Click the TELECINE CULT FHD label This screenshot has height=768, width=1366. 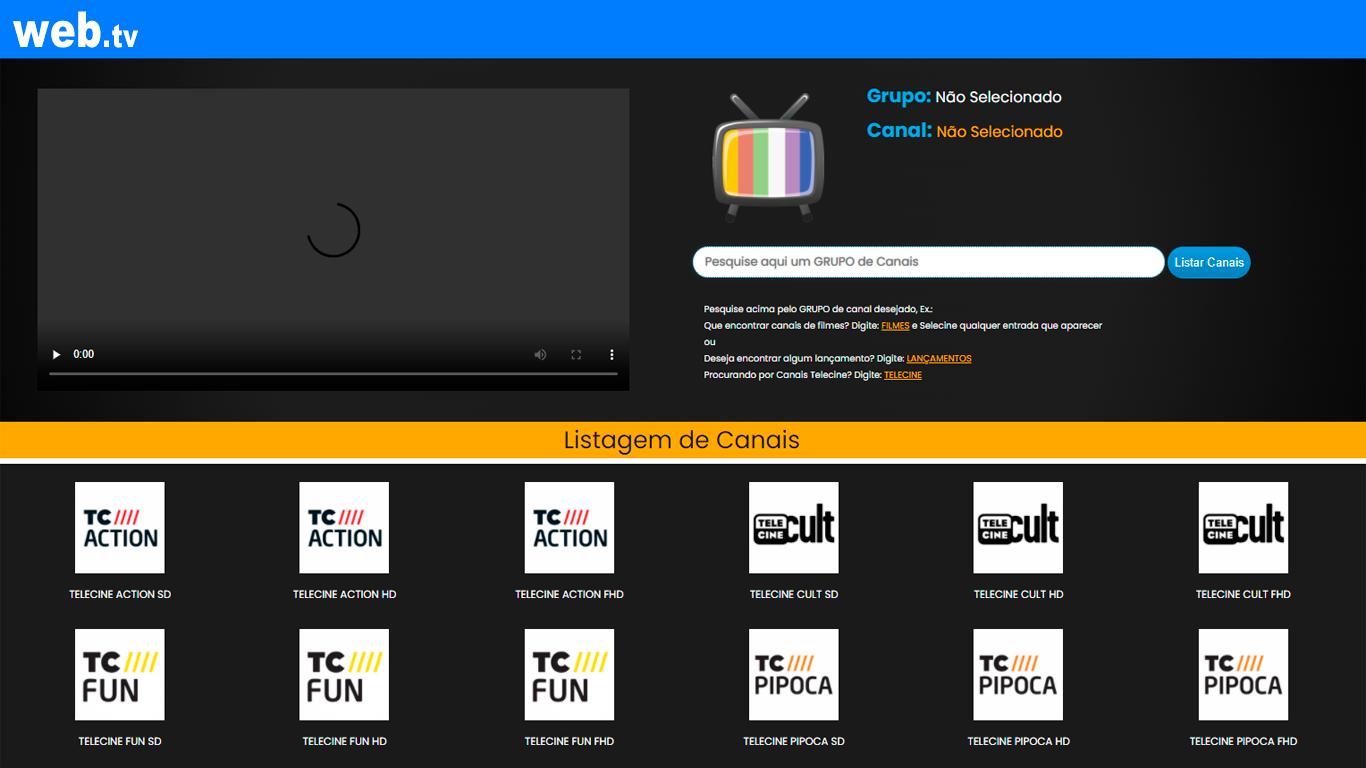pos(1243,594)
